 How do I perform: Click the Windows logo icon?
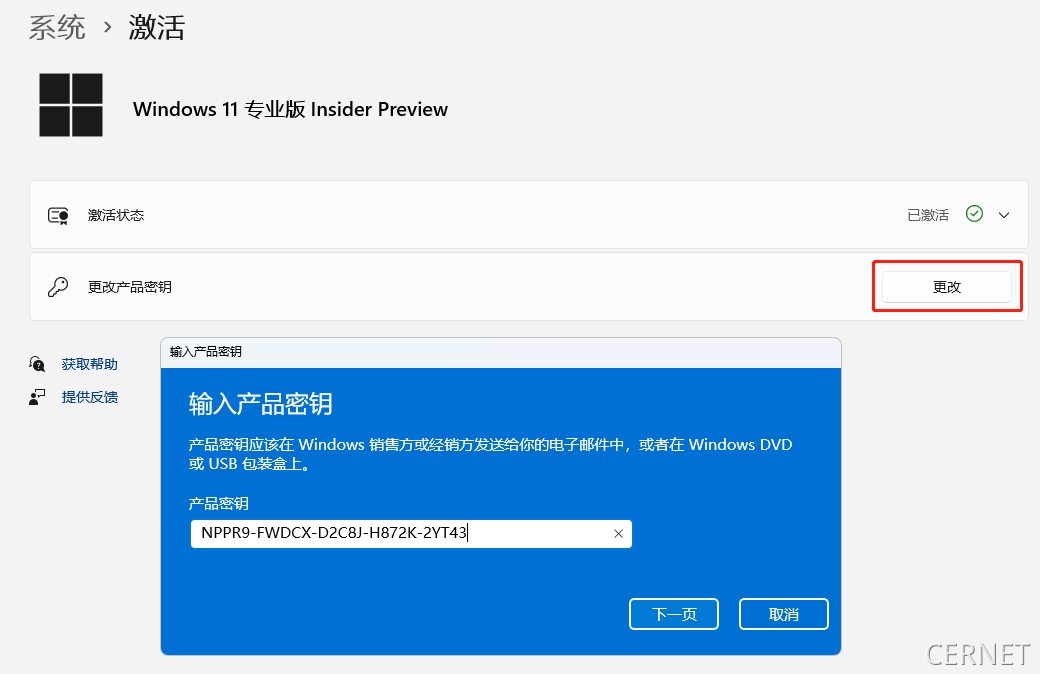(71, 105)
